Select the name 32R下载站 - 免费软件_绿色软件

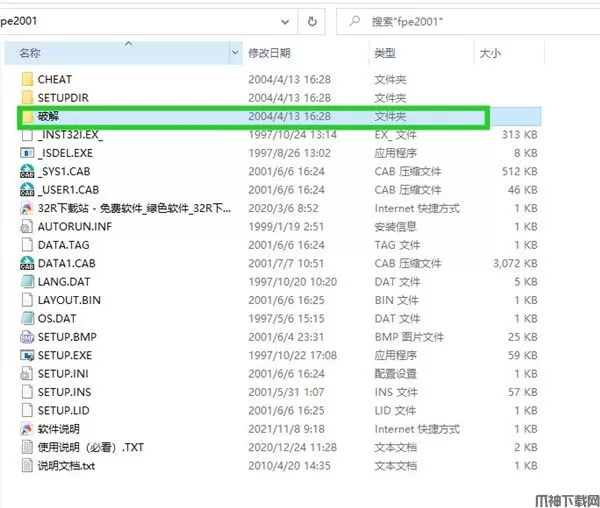click(134, 208)
